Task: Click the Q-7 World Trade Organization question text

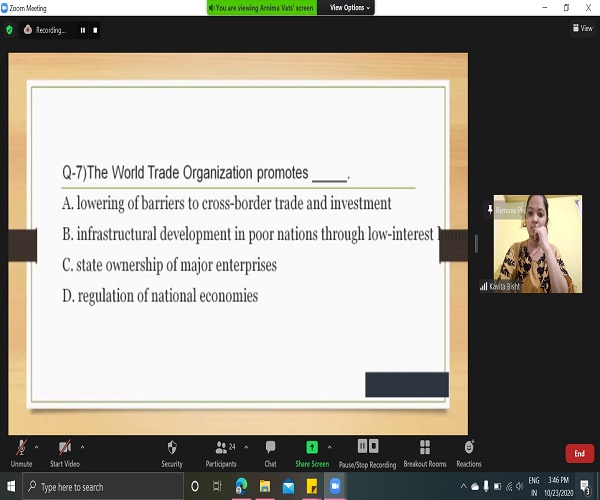Action: coord(206,173)
